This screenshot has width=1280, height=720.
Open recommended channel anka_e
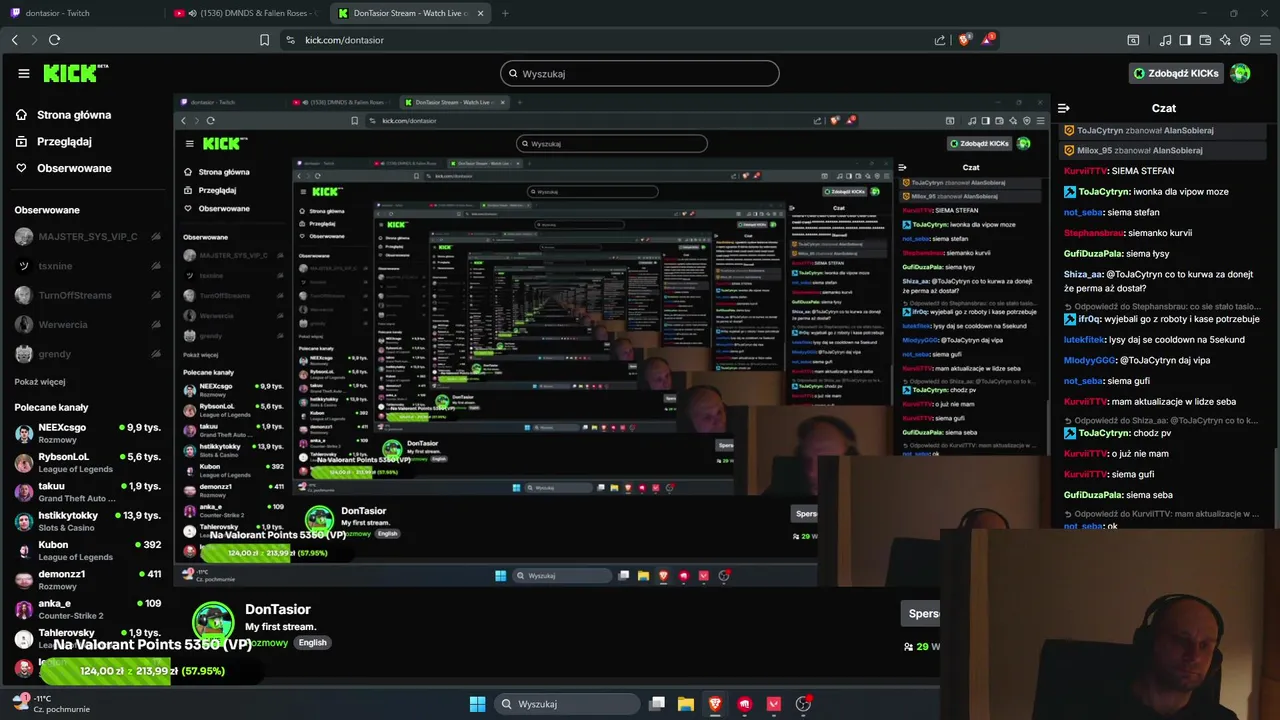[88, 609]
